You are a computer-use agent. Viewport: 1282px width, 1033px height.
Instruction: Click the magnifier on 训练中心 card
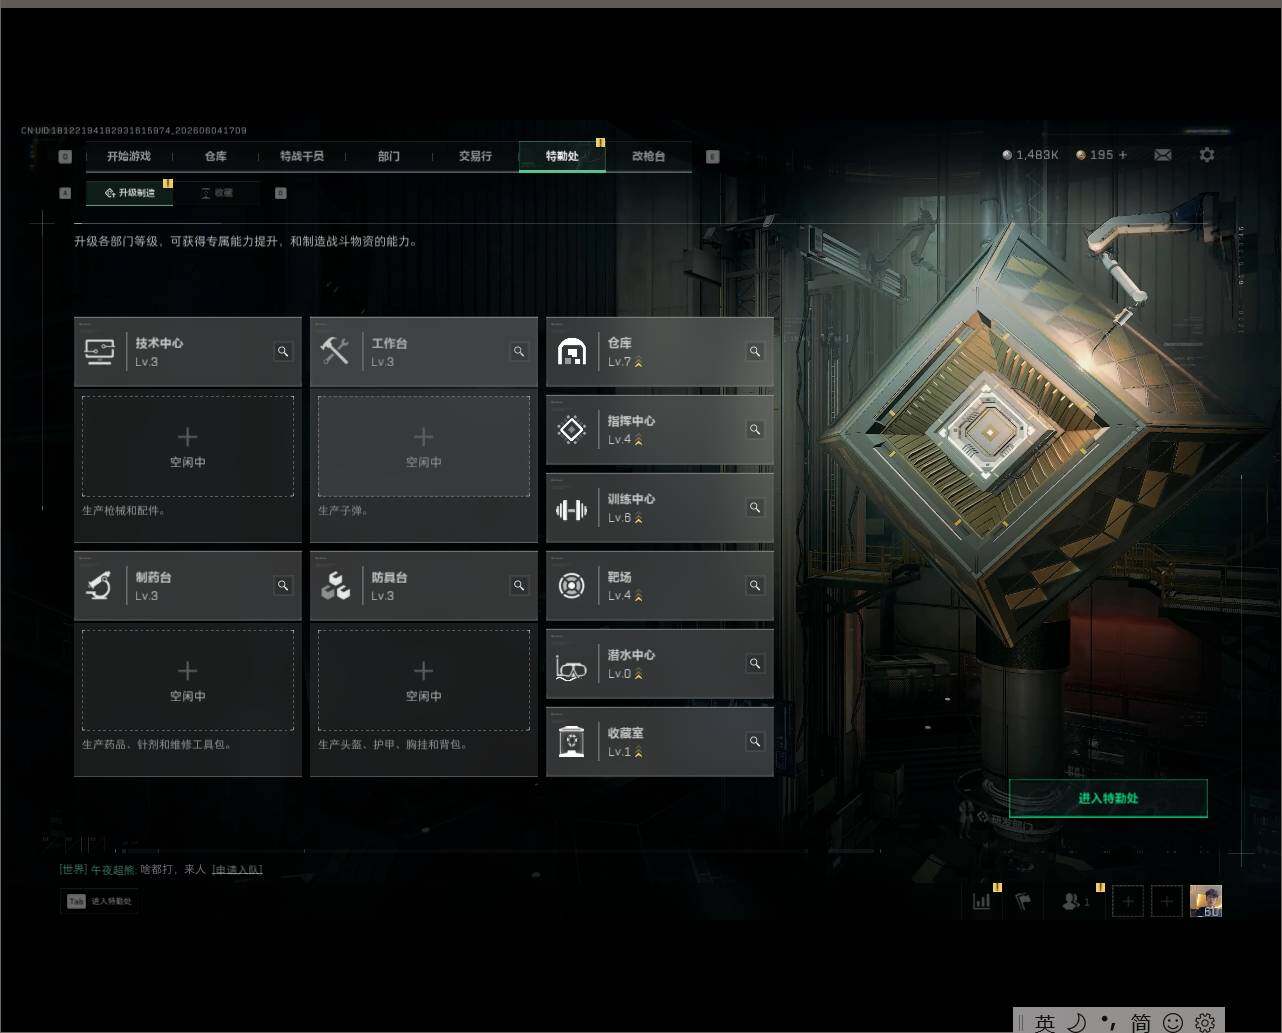click(x=755, y=507)
